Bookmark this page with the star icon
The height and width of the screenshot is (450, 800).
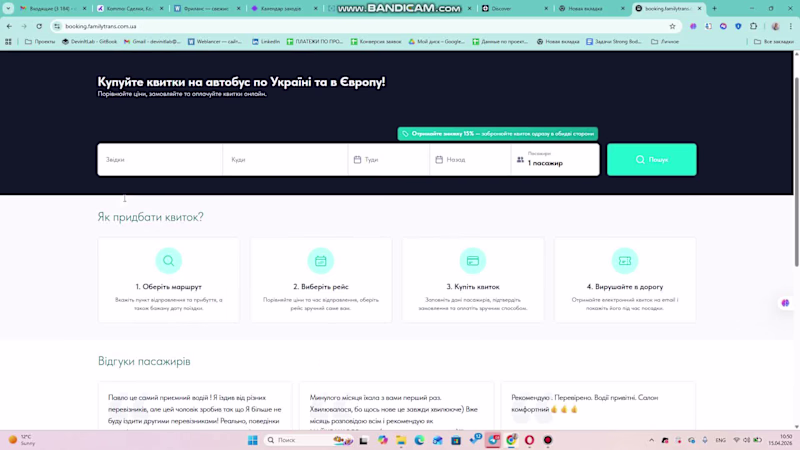[x=672, y=26]
